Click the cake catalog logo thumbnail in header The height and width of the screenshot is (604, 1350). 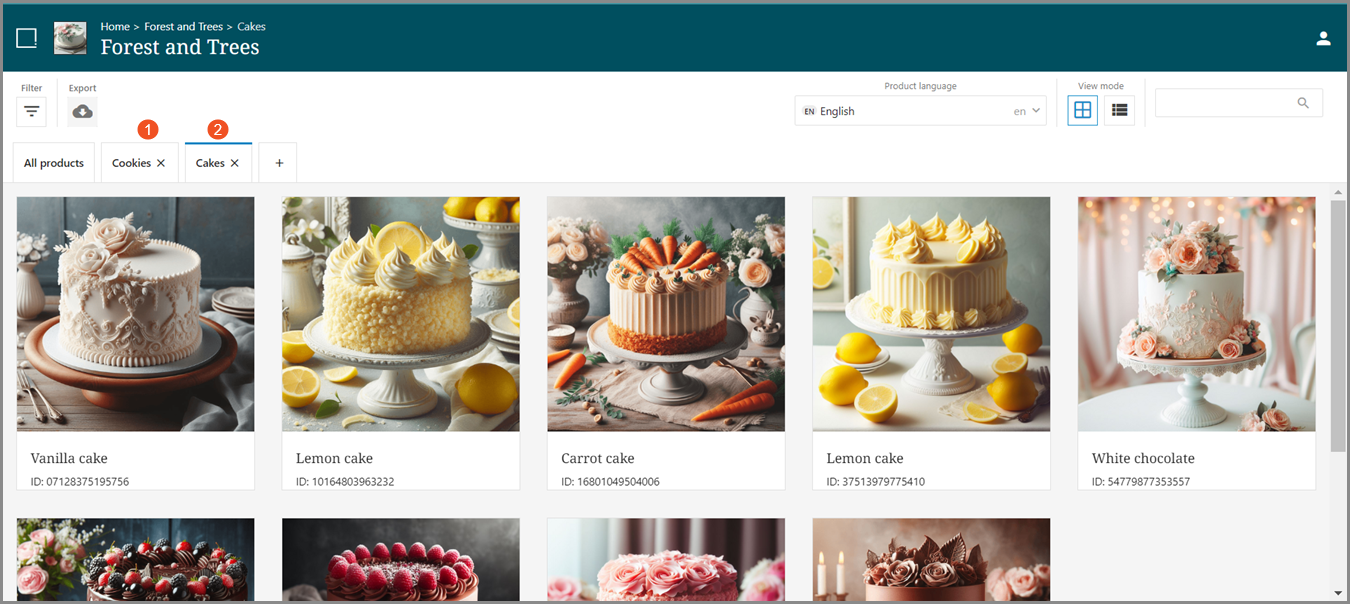[70, 38]
